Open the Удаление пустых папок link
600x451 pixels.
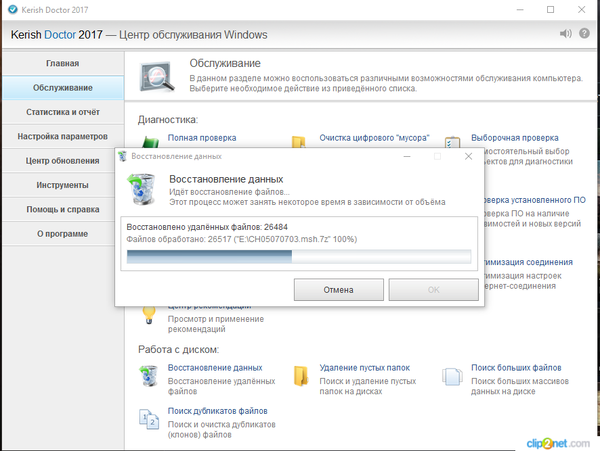[363, 368]
